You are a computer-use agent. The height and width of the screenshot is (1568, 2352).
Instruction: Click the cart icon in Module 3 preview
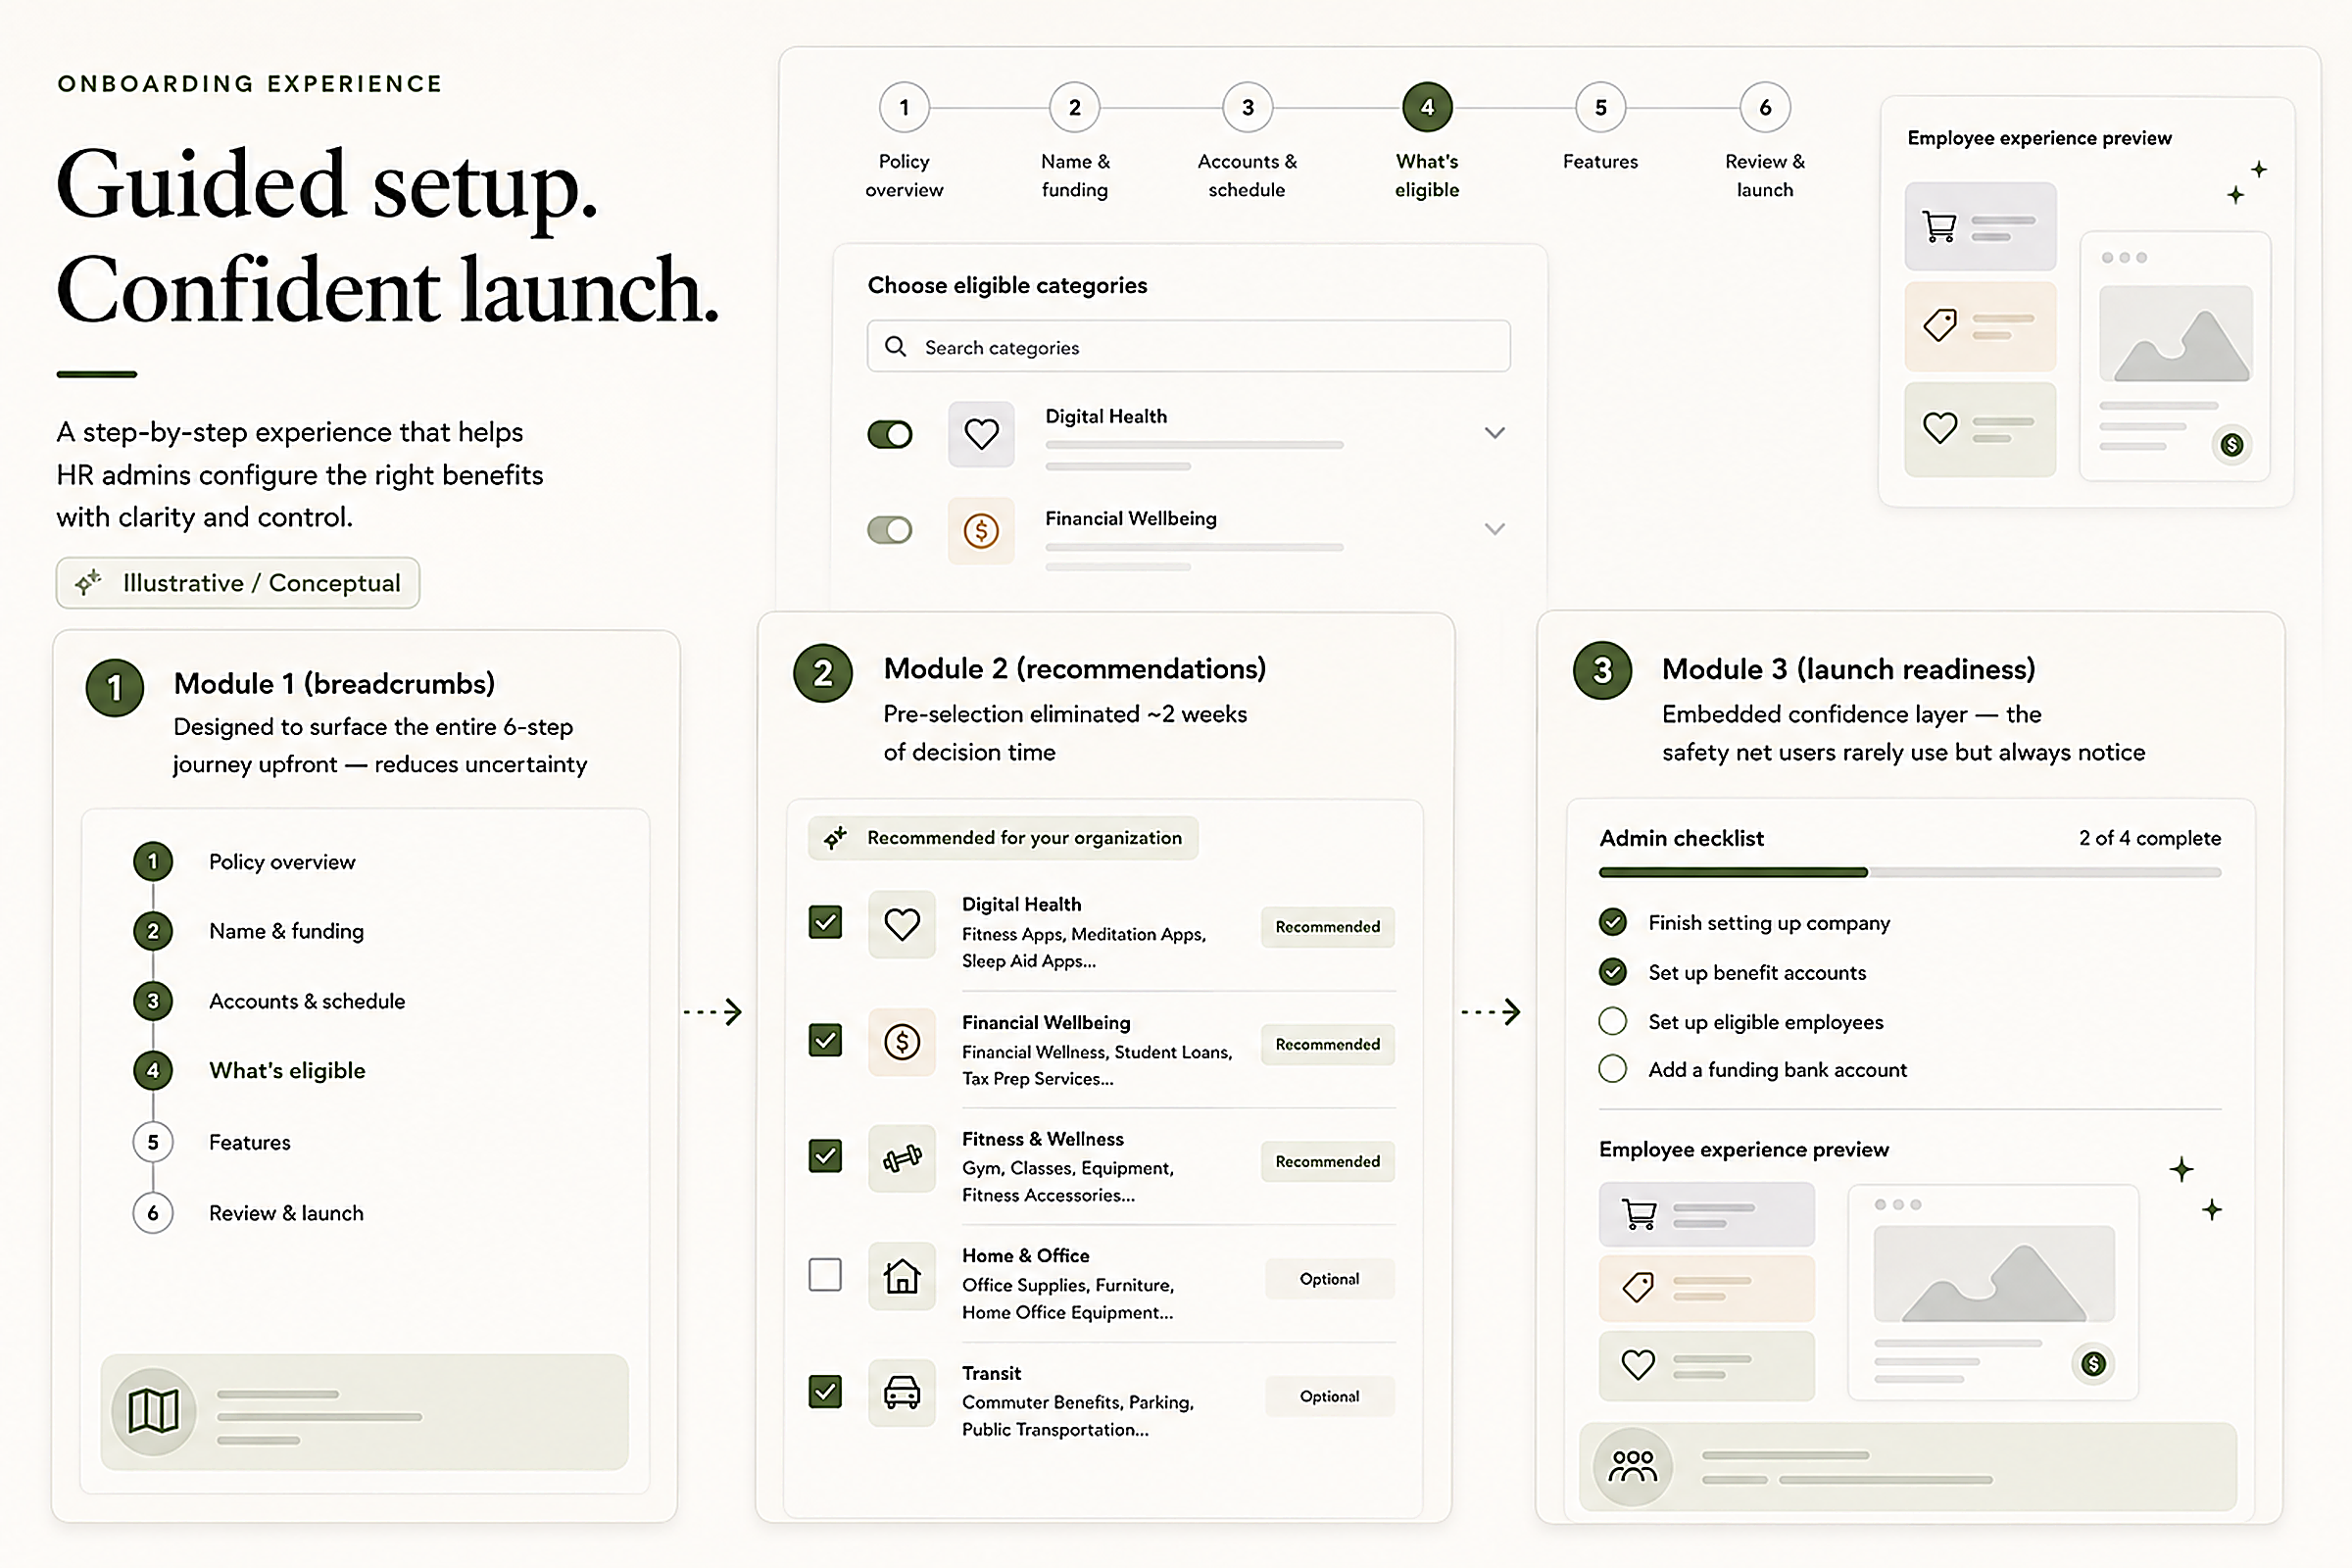[1638, 1213]
